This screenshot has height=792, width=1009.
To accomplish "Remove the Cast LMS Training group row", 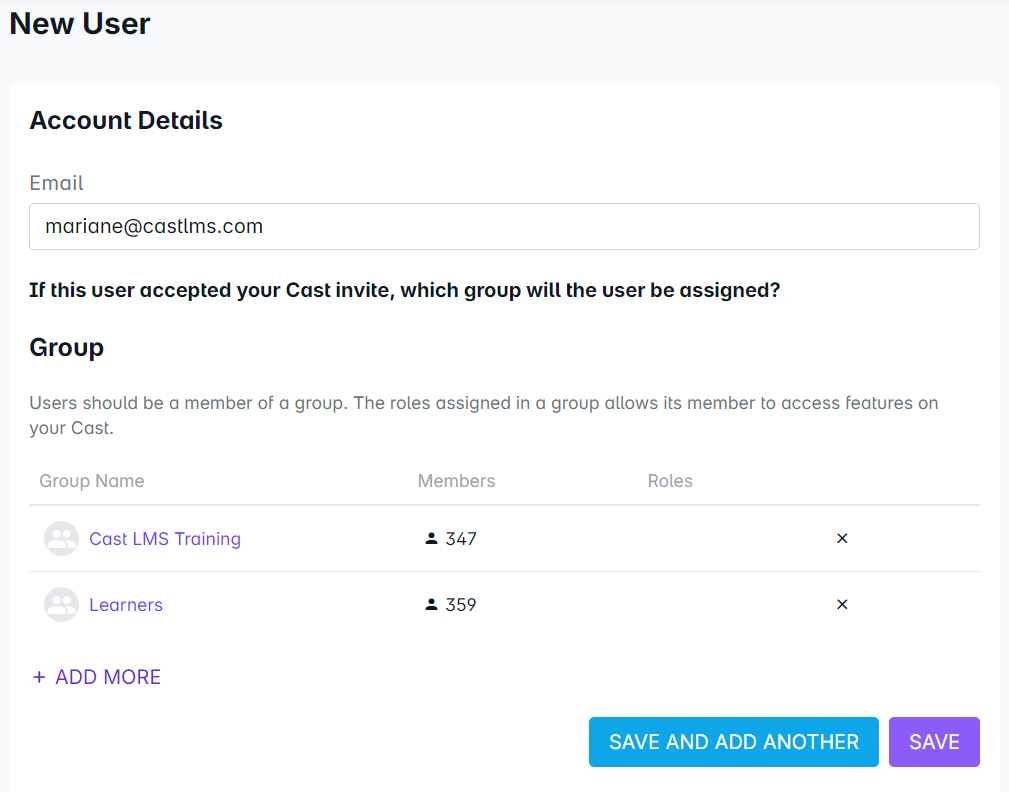I will coord(842,539).
